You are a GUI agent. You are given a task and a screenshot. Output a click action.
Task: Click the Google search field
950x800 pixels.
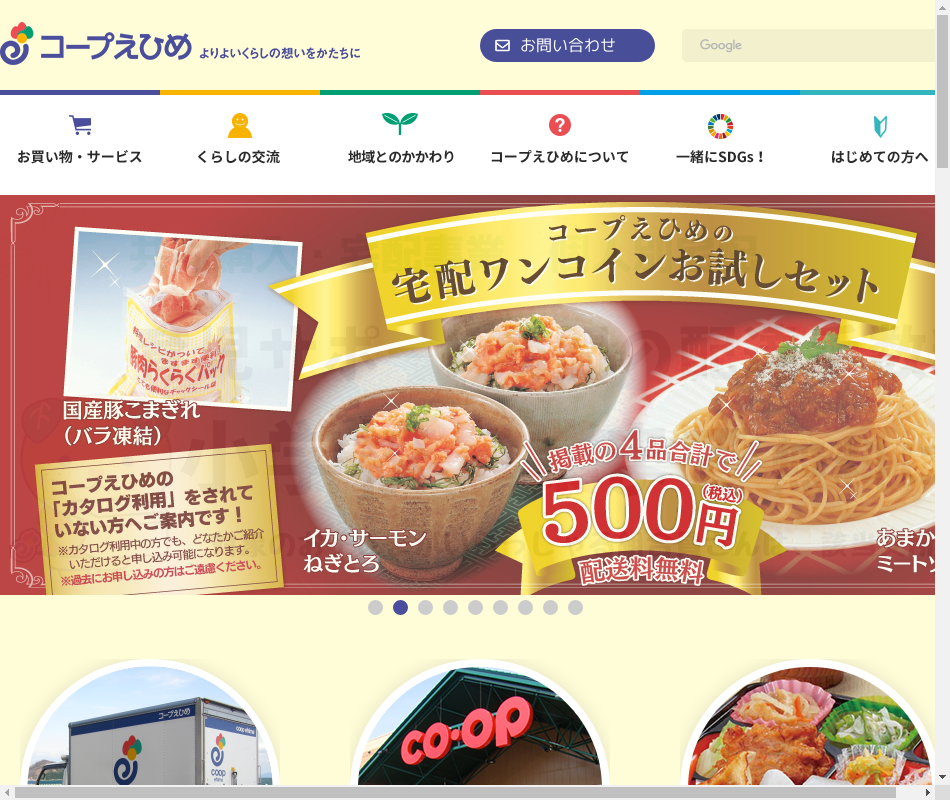coord(809,45)
